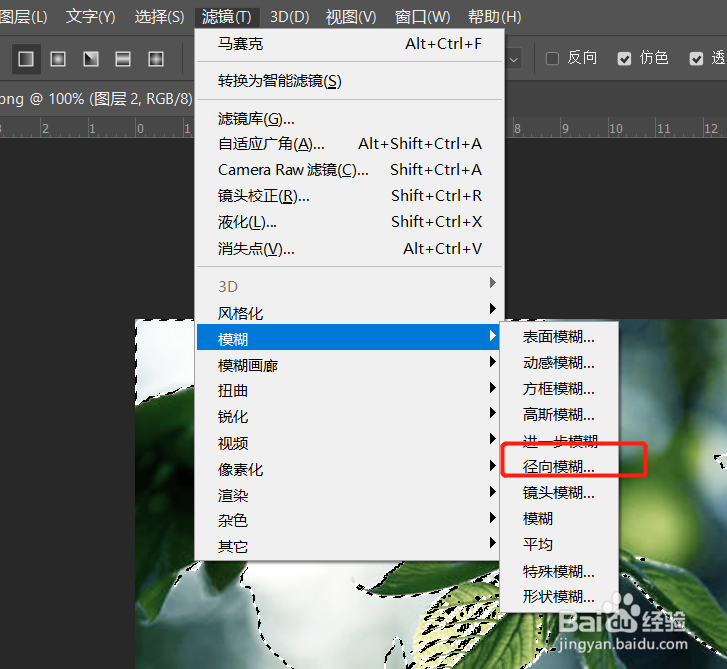This screenshot has width=727, height=669.
Task: Select the diamond gradient type icon
Action: coord(156,59)
